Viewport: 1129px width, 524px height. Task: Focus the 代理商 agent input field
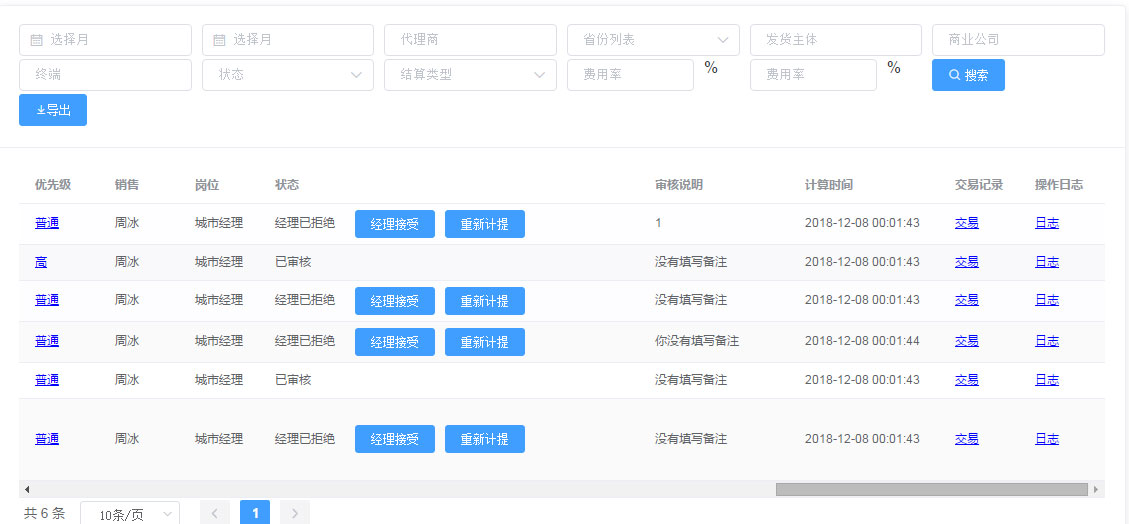[x=470, y=40]
